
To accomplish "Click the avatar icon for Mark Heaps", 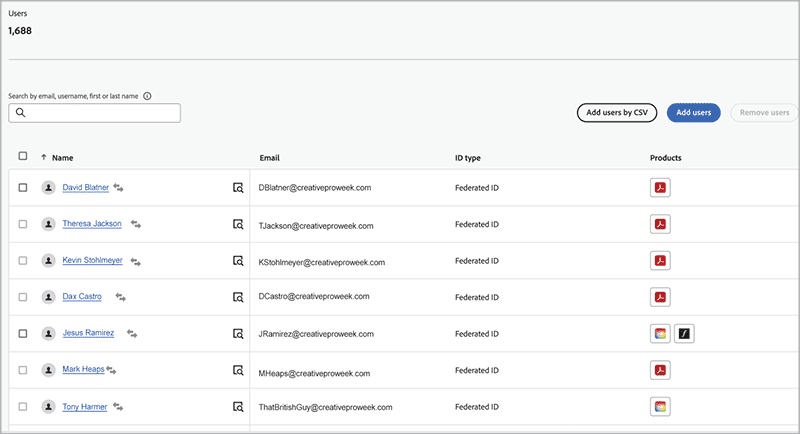I will [48, 370].
